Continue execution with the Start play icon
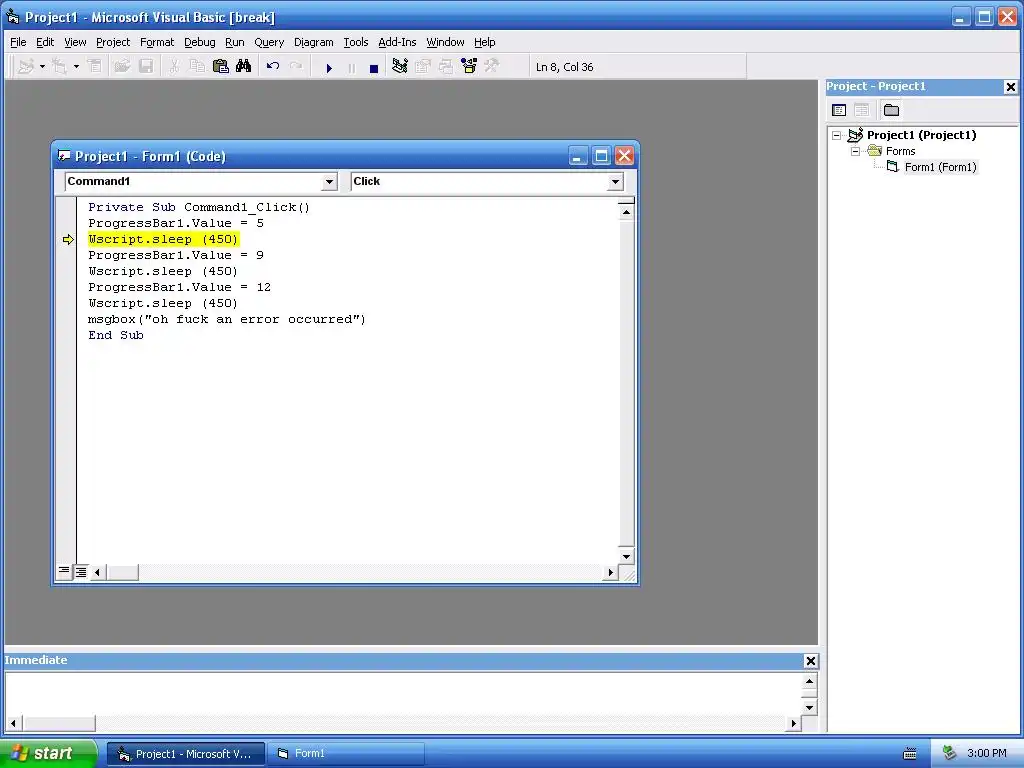This screenshot has height=768, width=1024. tap(328, 67)
